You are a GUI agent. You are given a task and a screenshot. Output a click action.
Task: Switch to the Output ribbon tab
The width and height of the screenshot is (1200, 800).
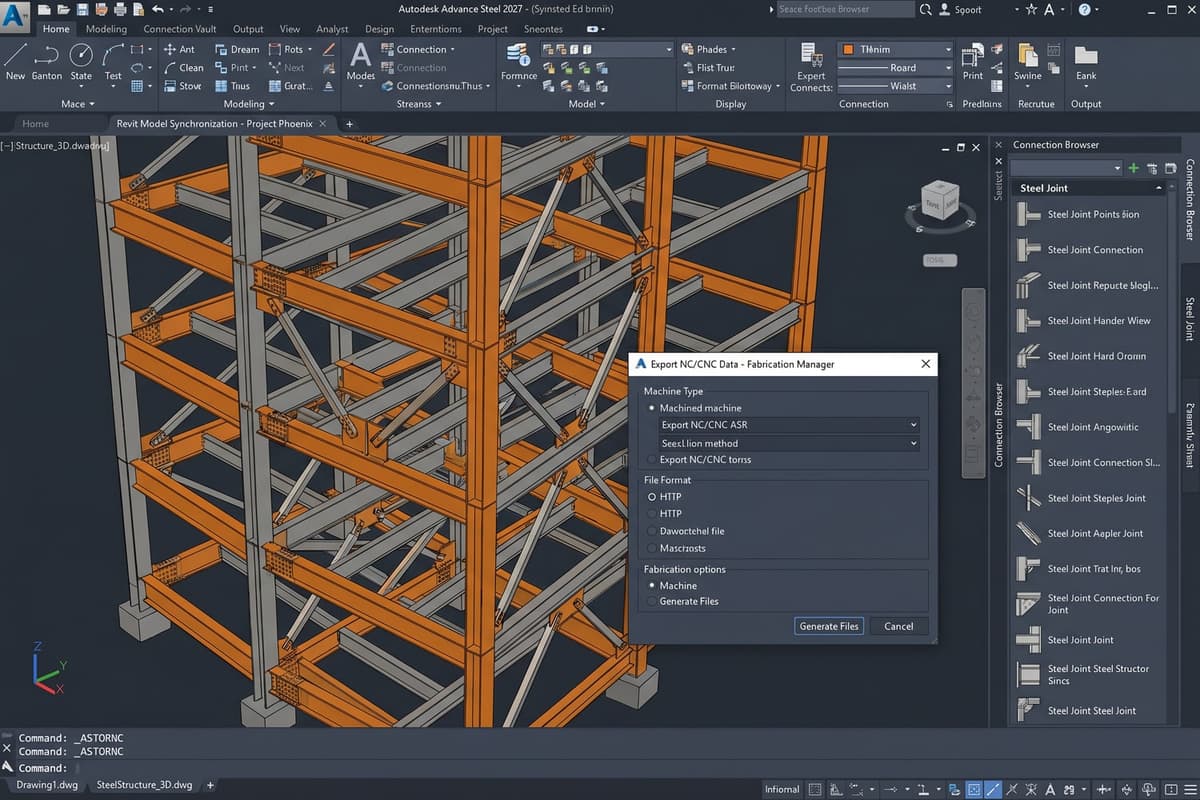click(248, 29)
